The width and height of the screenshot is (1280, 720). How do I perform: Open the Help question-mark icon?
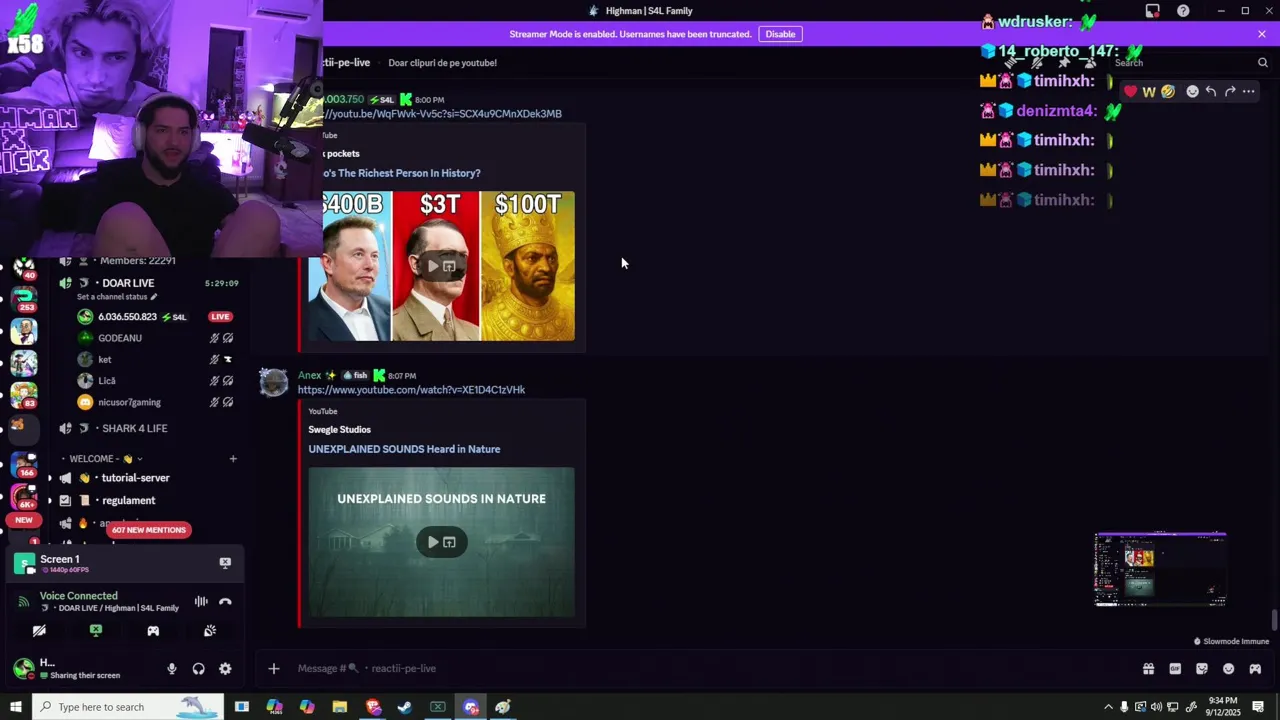[x=1183, y=11]
